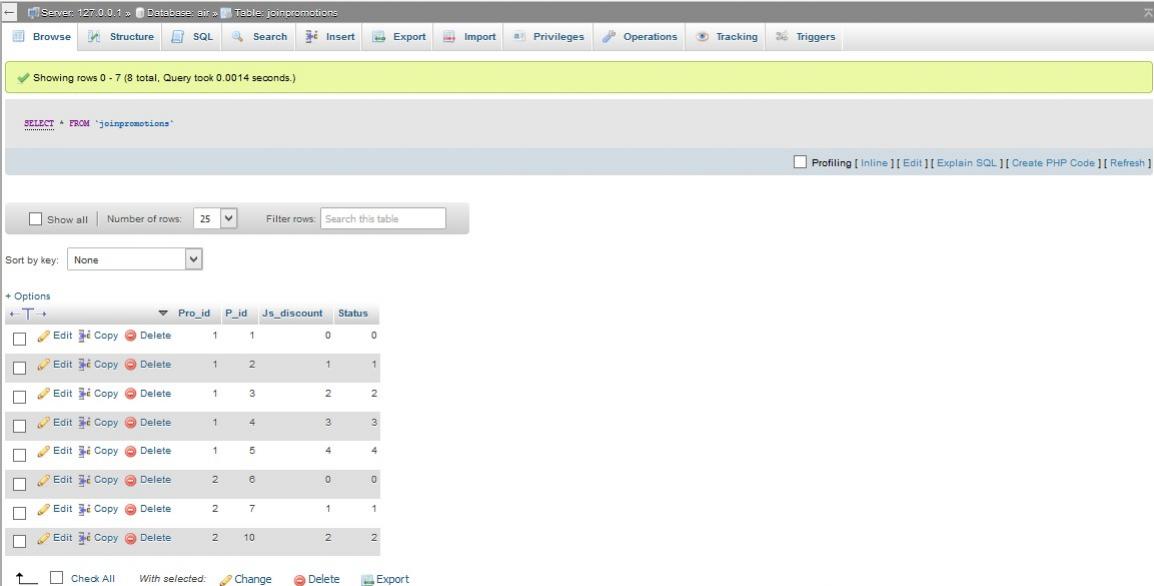1154x586 pixels.
Task: Click the SELECT keyword in the query
Action: (x=39, y=124)
